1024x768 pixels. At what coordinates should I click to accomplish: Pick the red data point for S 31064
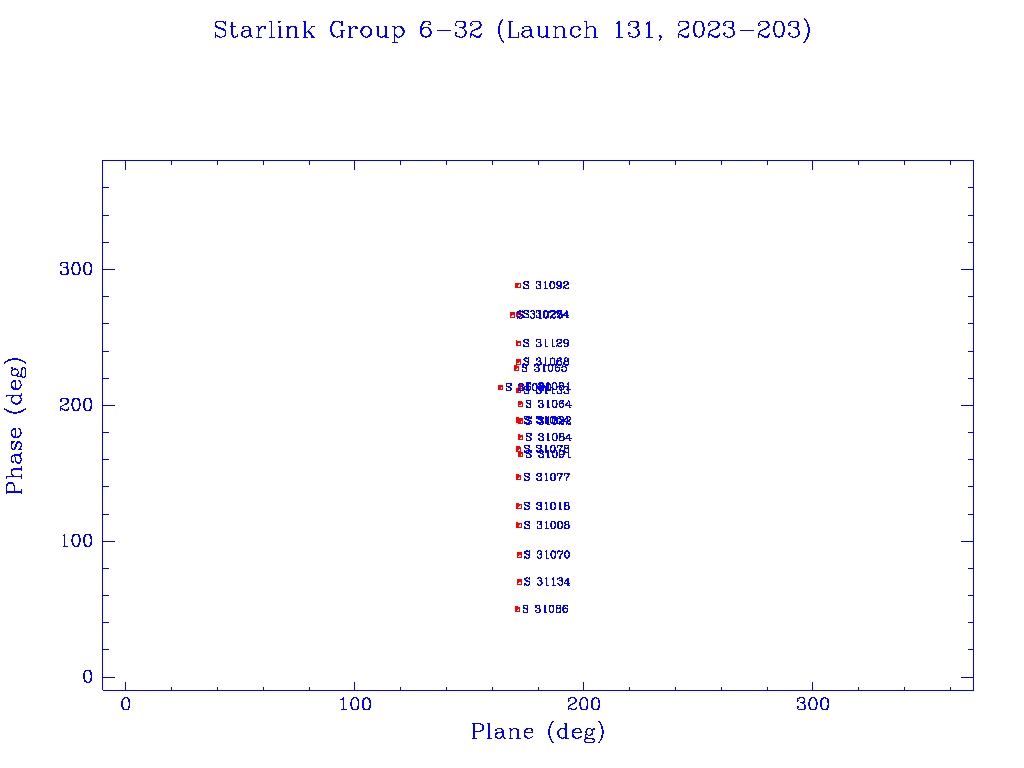520,404
